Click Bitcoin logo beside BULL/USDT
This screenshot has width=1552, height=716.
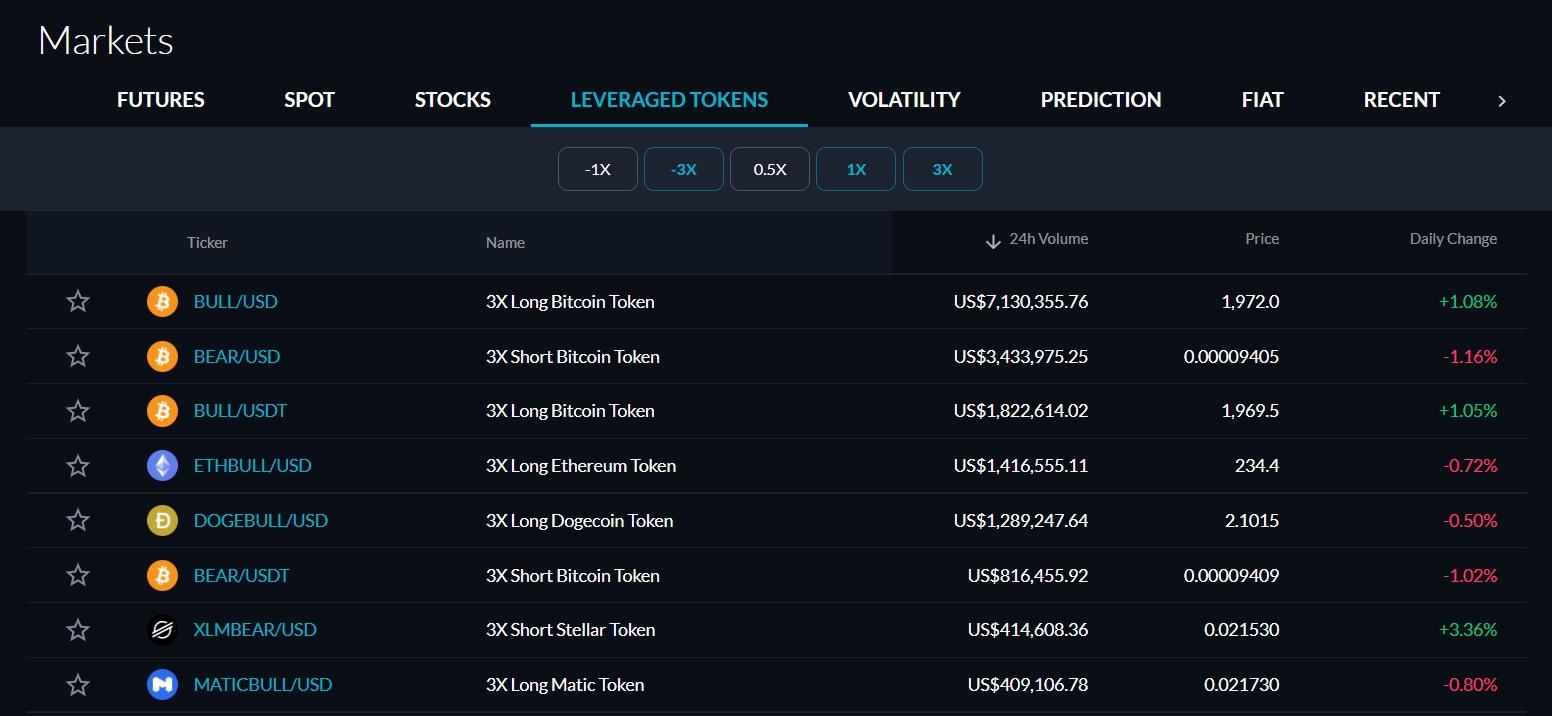162,411
